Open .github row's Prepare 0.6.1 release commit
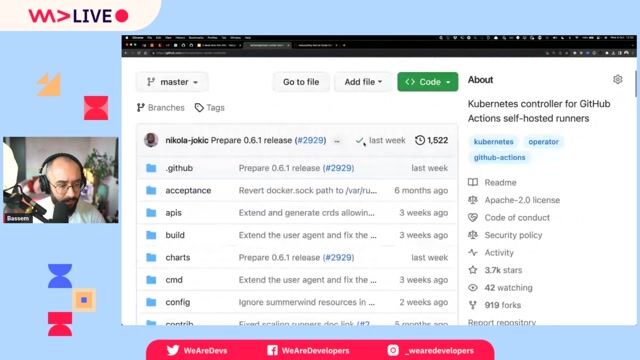Image resolution: width=640 pixels, height=360 pixels. click(x=280, y=168)
